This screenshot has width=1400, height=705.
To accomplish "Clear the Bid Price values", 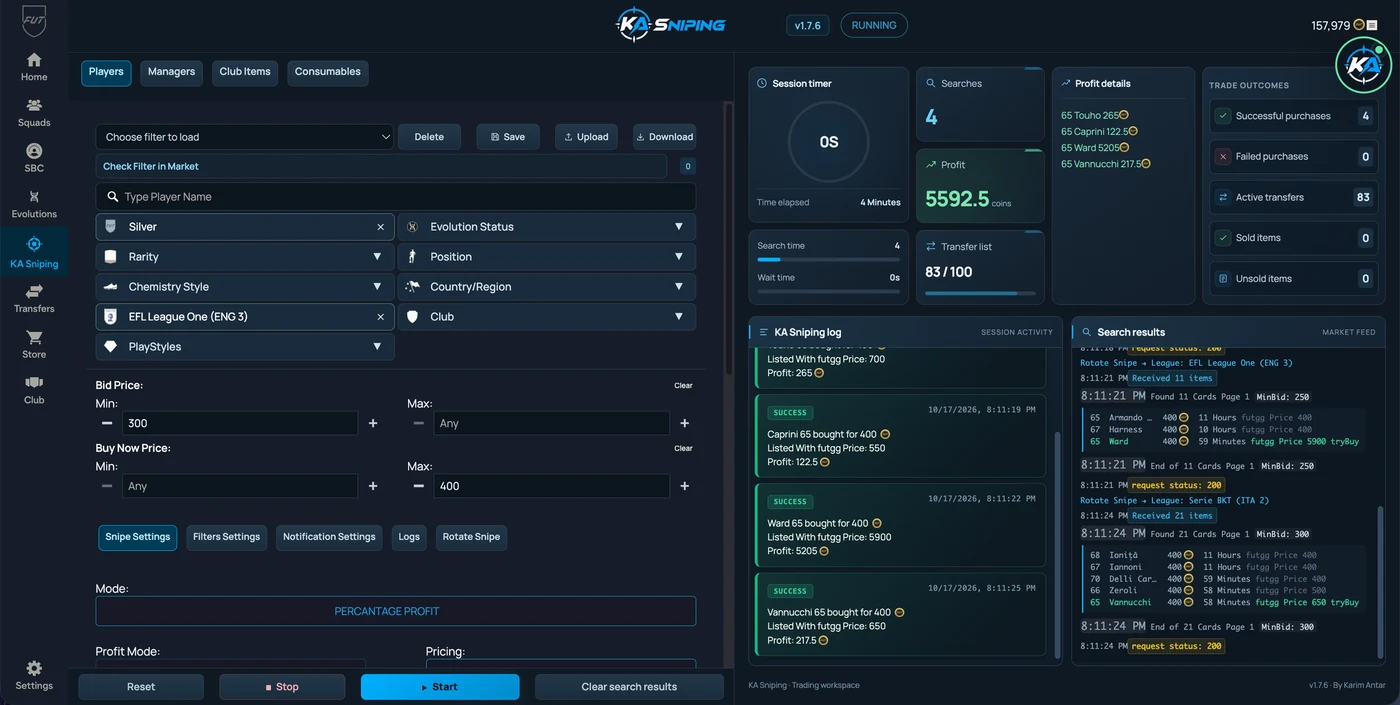I will (683, 385).
